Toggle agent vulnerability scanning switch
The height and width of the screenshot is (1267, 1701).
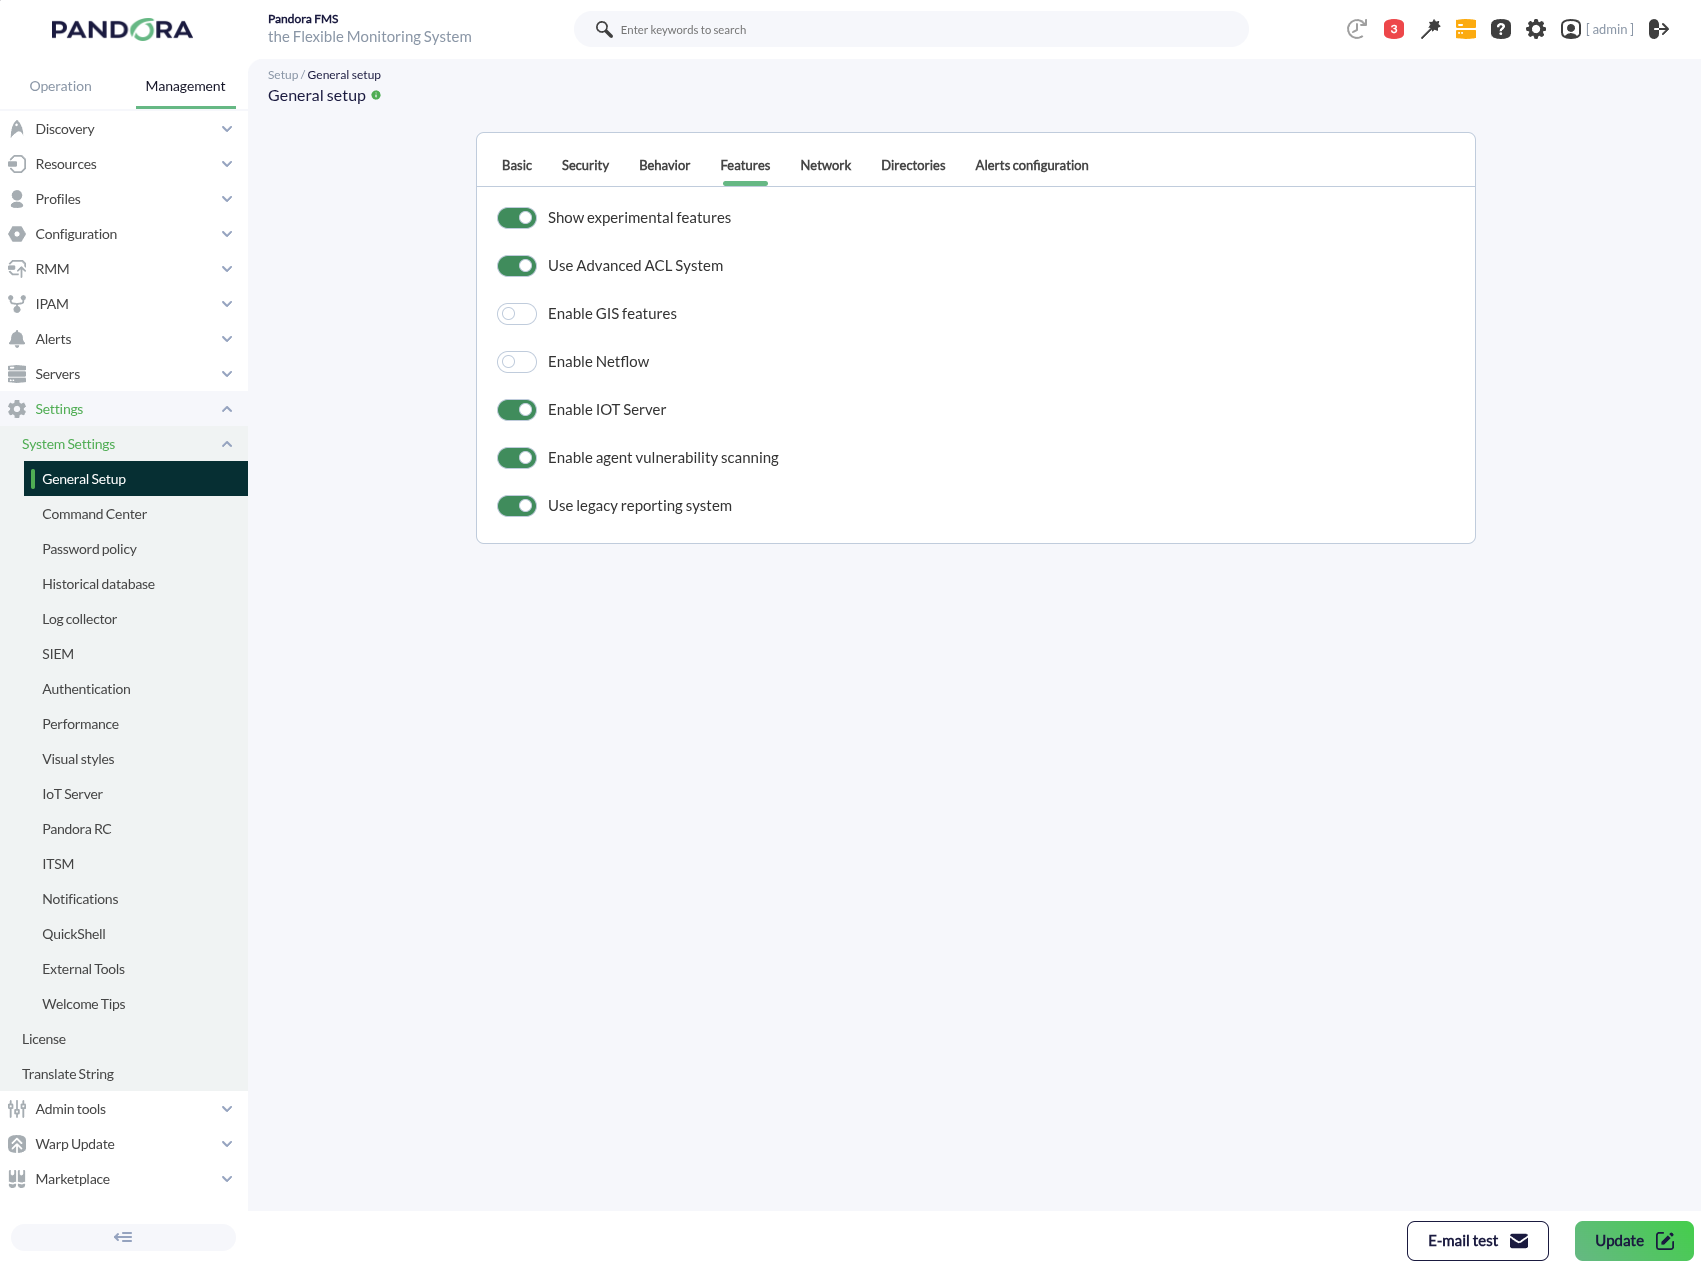[517, 458]
